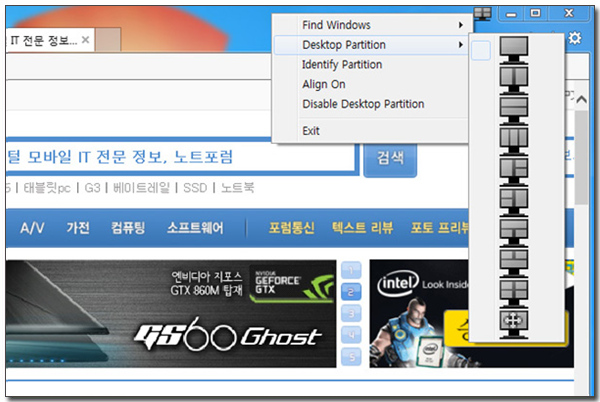Toggle Disable Desktop Partition
600x402 pixels.
pos(363,104)
